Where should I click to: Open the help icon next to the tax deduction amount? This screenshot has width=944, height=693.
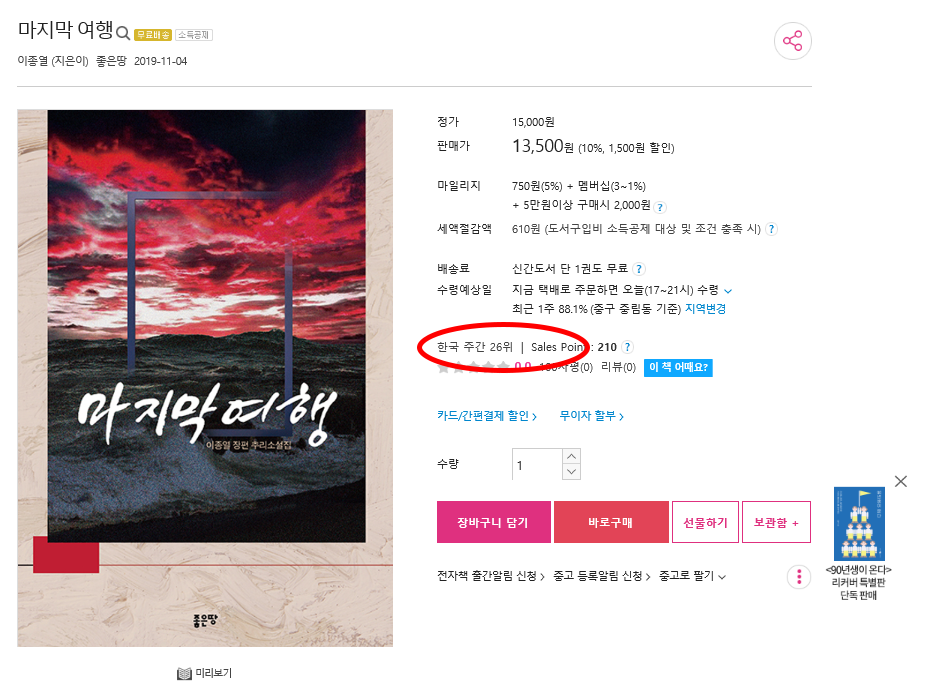771,229
